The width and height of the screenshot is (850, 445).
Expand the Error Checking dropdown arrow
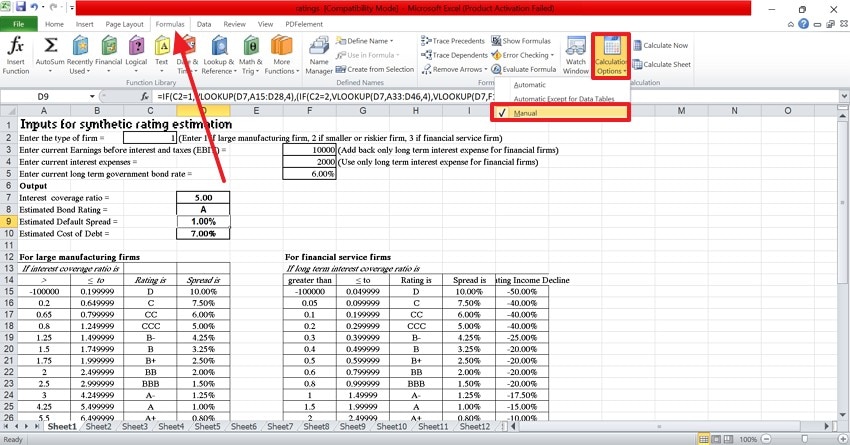552,55
